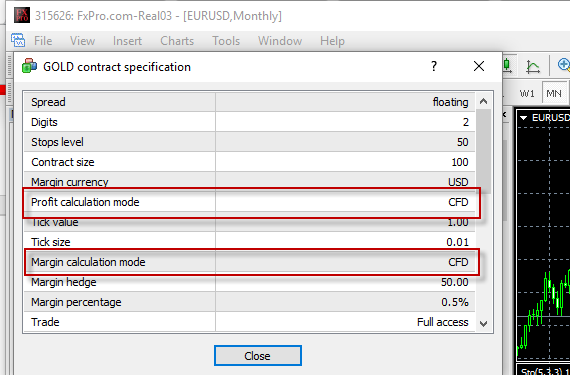Switch to the MN timeframe
This screenshot has width=570, height=375.
point(554,93)
